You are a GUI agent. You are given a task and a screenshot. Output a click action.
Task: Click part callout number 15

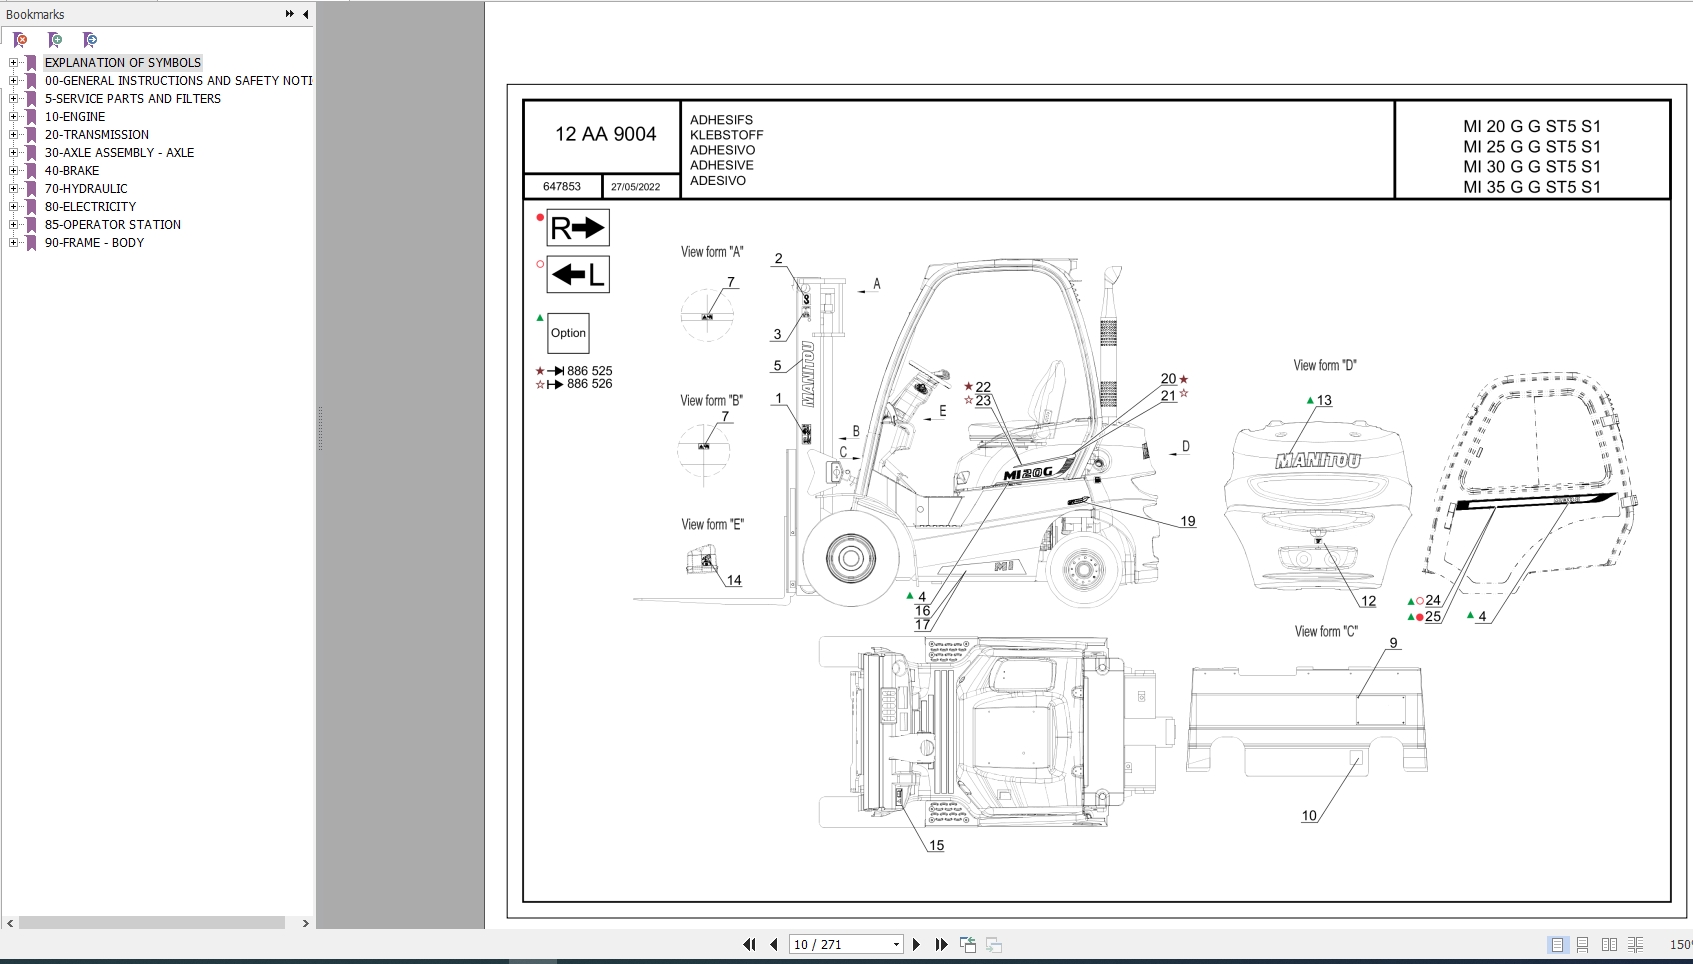936,845
